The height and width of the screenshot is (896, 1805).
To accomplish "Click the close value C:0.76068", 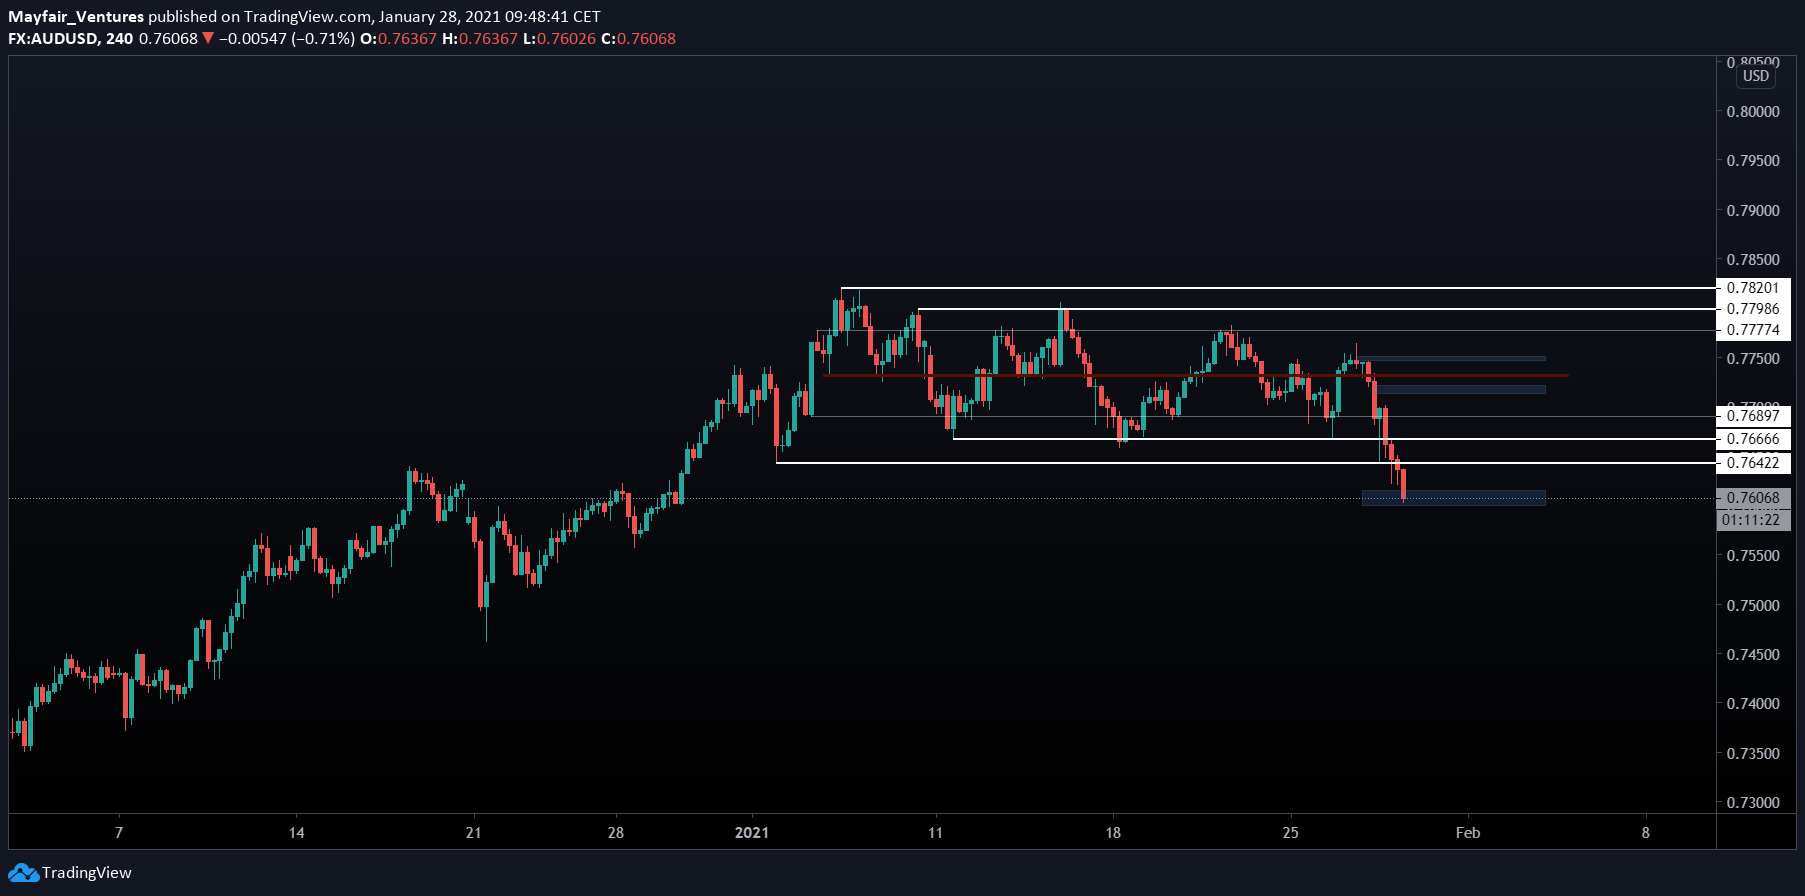I will pos(638,39).
